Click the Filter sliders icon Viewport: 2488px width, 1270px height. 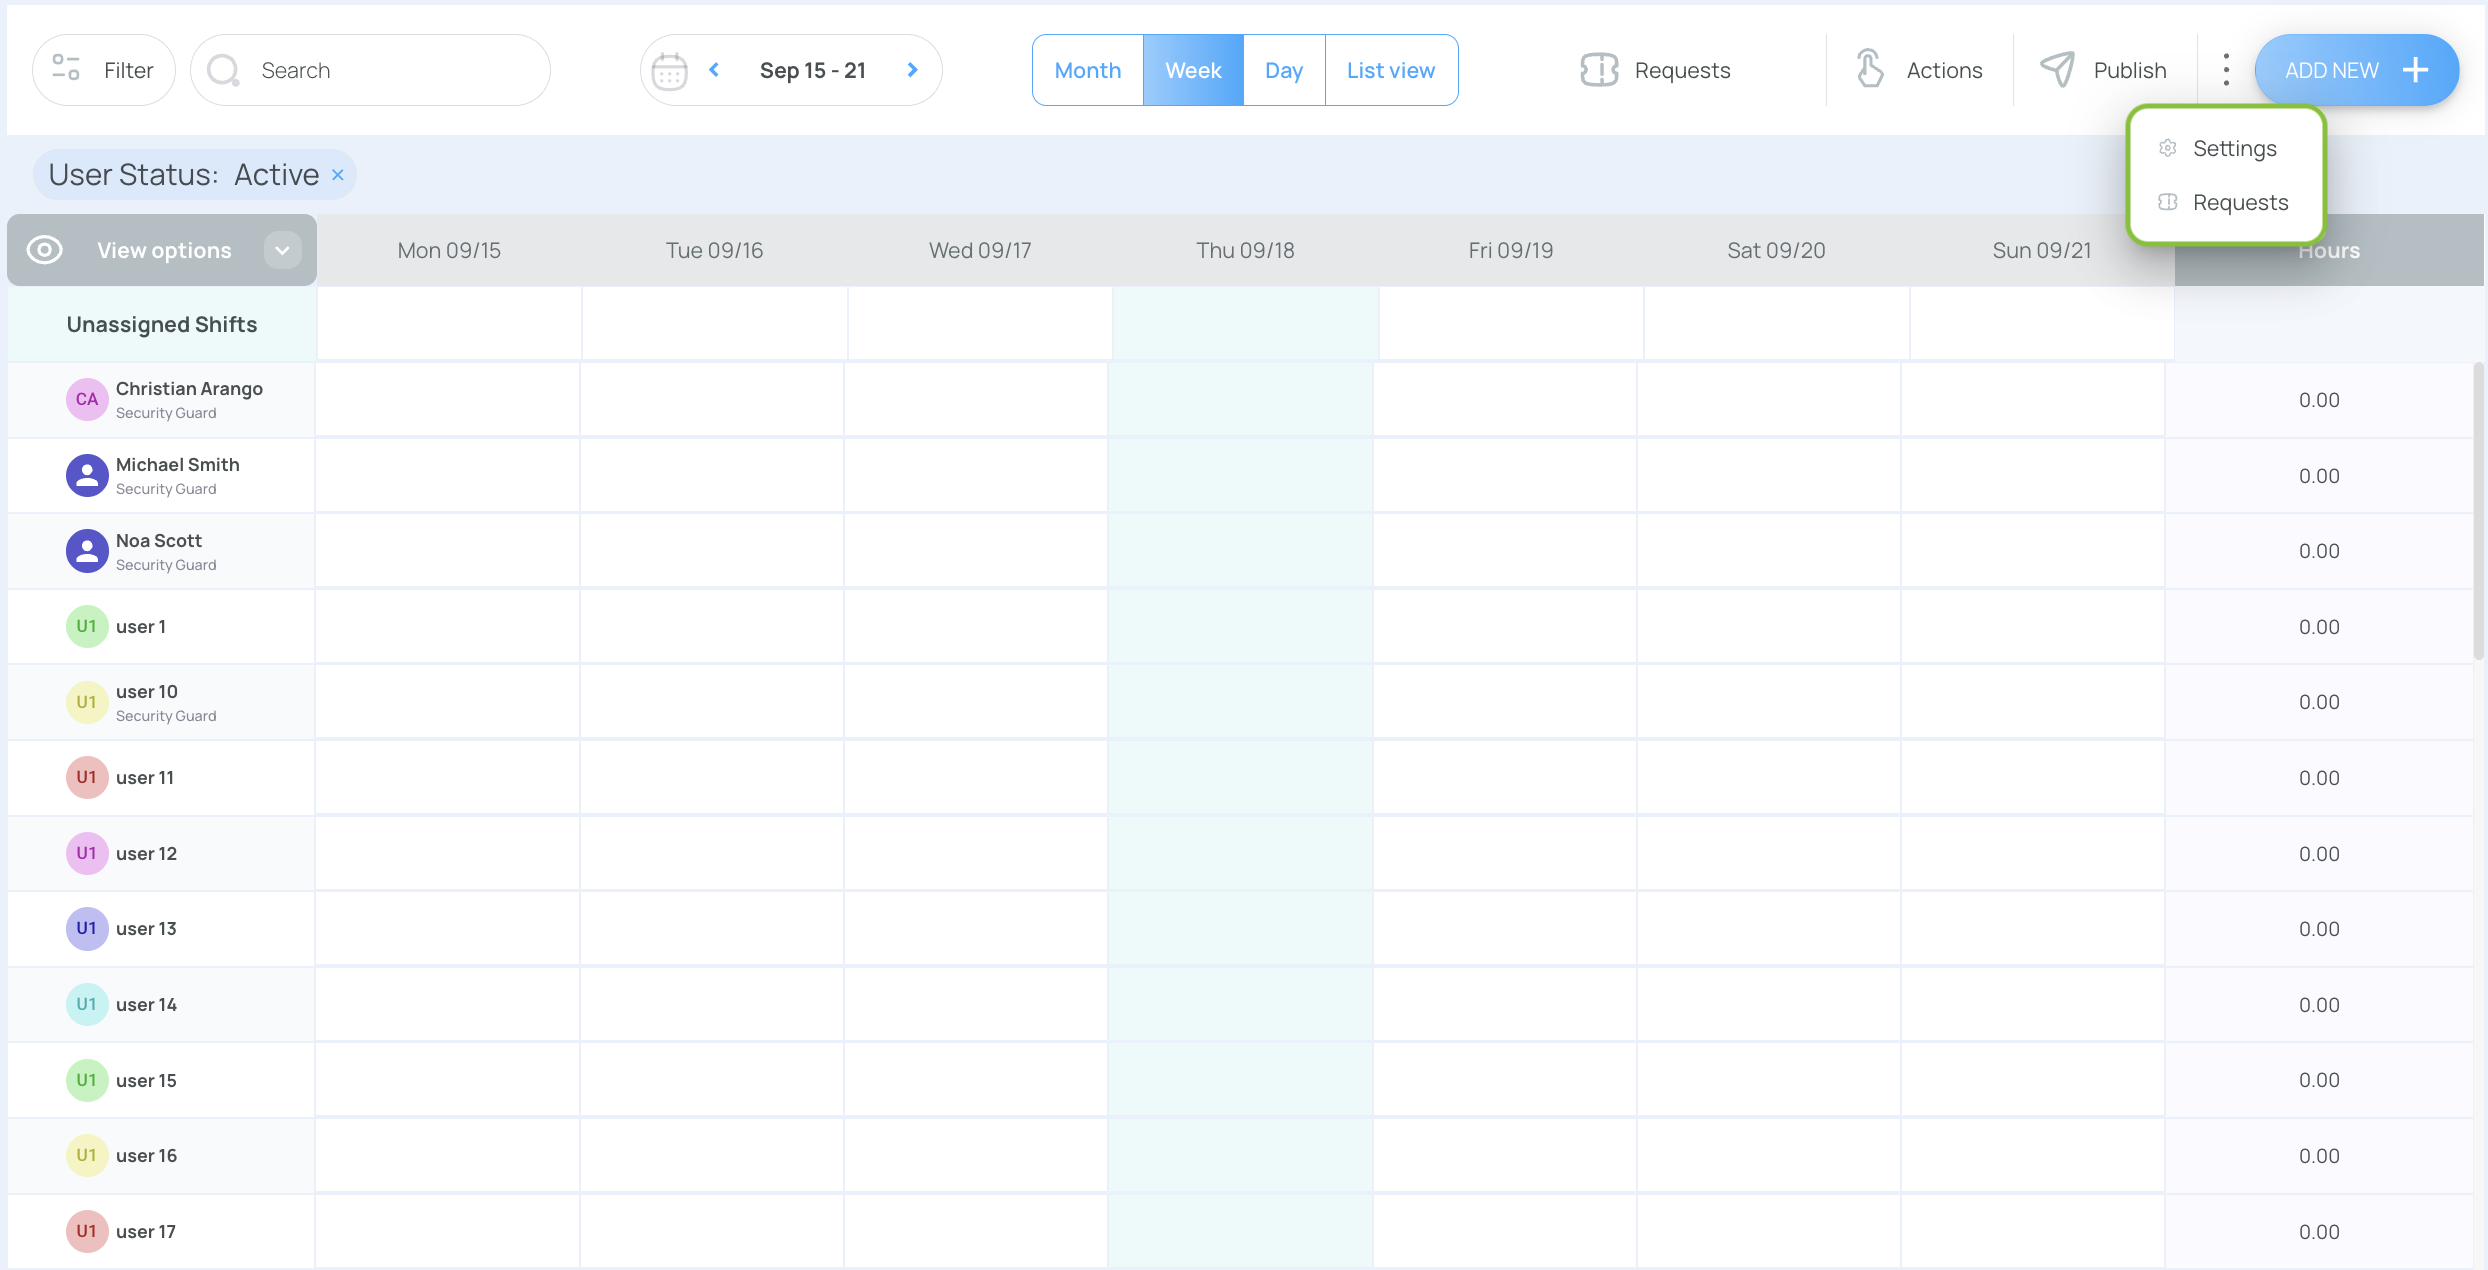[x=66, y=69]
